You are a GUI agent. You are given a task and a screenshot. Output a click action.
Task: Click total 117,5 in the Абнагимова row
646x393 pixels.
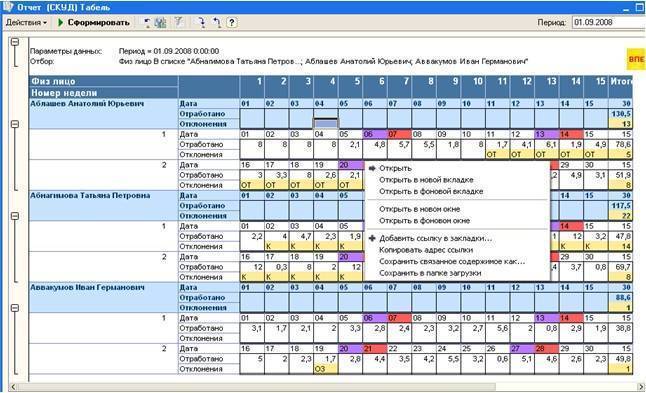(621, 206)
